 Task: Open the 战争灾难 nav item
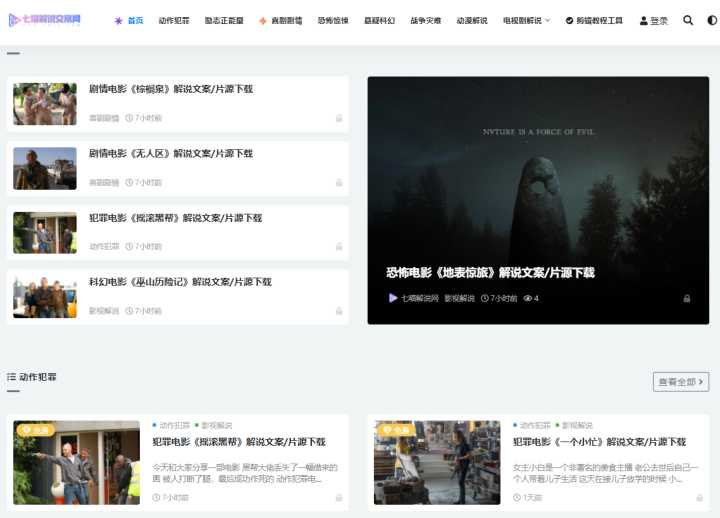click(x=426, y=21)
